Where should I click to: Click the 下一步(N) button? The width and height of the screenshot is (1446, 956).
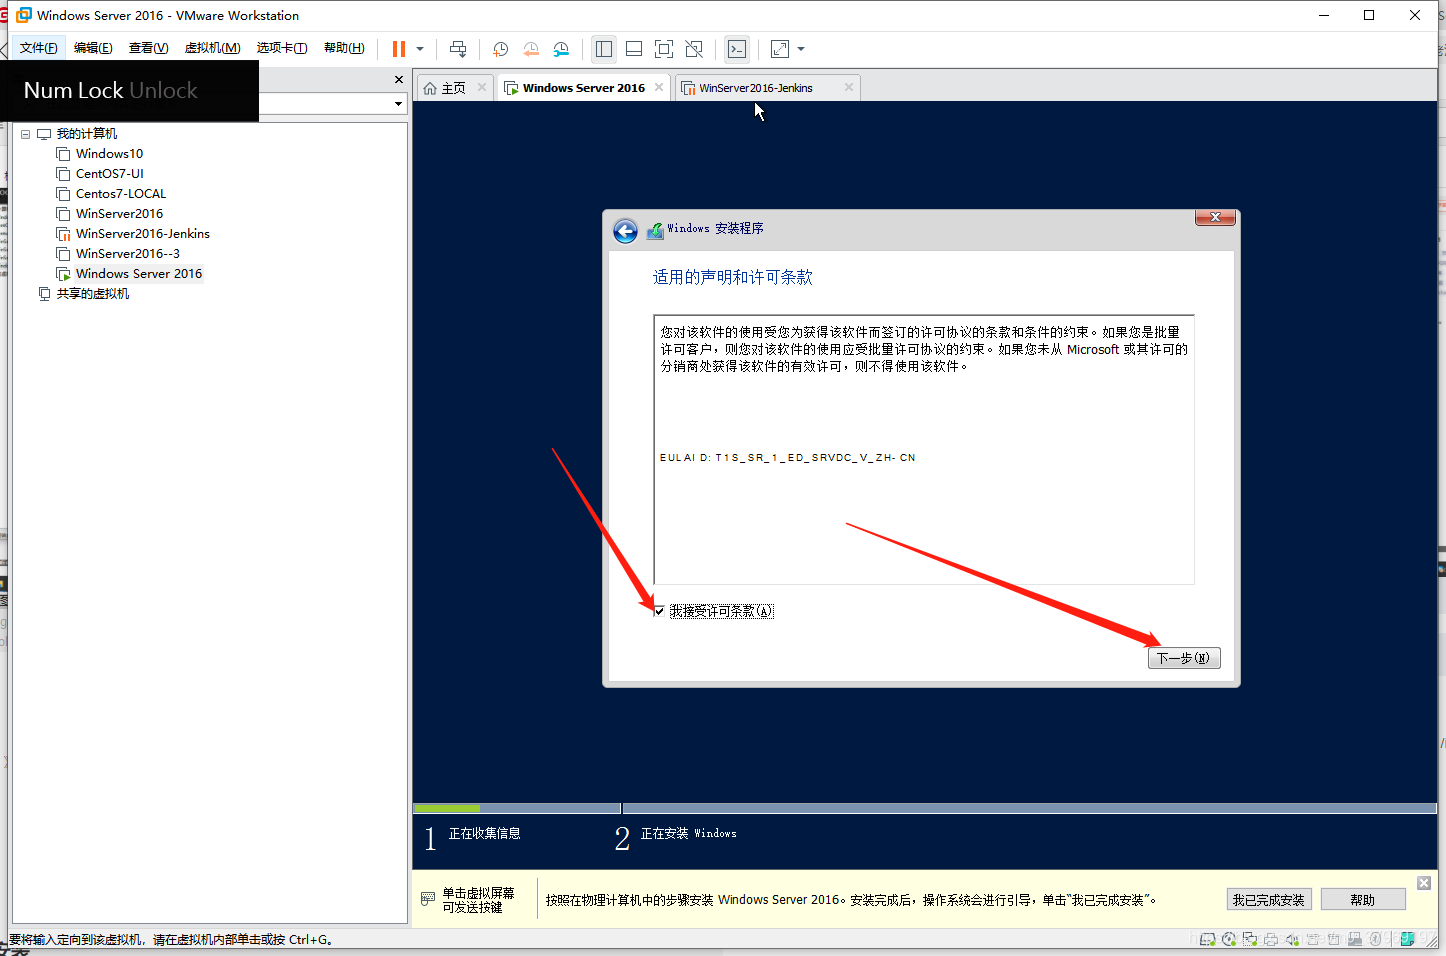click(x=1184, y=658)
